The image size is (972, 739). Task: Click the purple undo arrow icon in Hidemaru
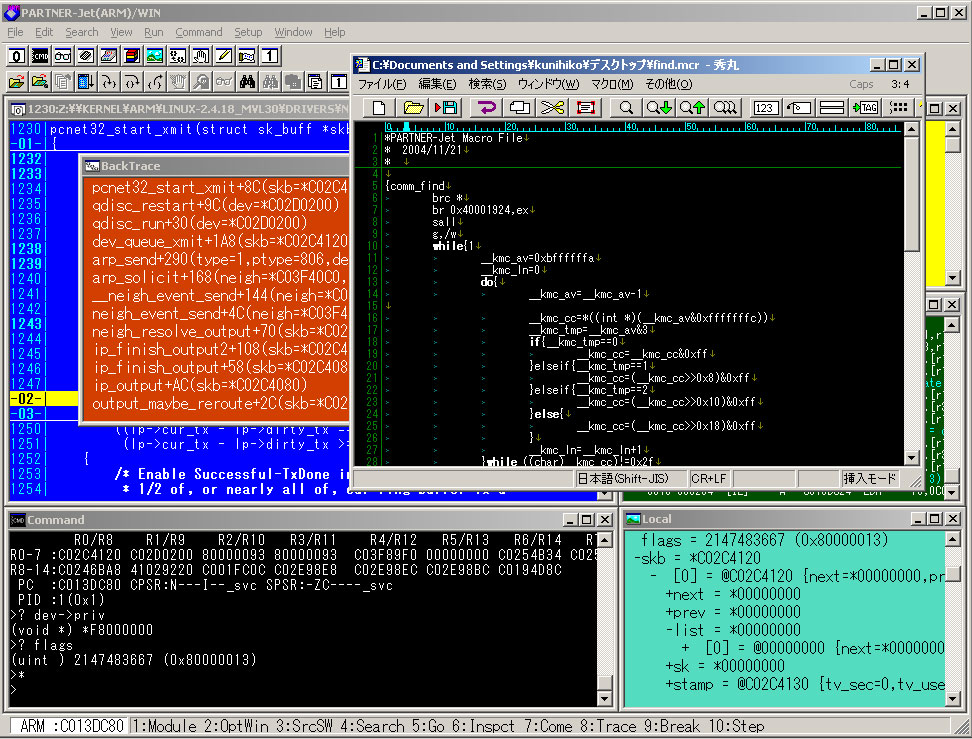pyautogui.click(x=487, y=108)
